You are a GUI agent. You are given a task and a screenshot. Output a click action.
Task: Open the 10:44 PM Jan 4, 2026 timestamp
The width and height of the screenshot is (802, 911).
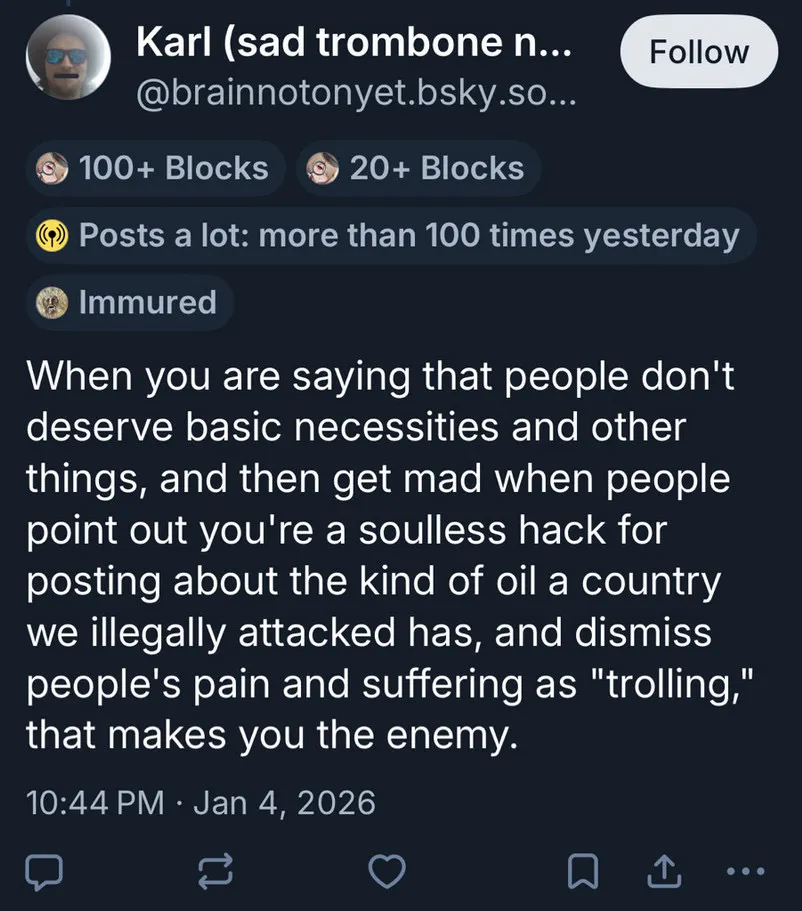pyautogui.click(x=200, y=802)
